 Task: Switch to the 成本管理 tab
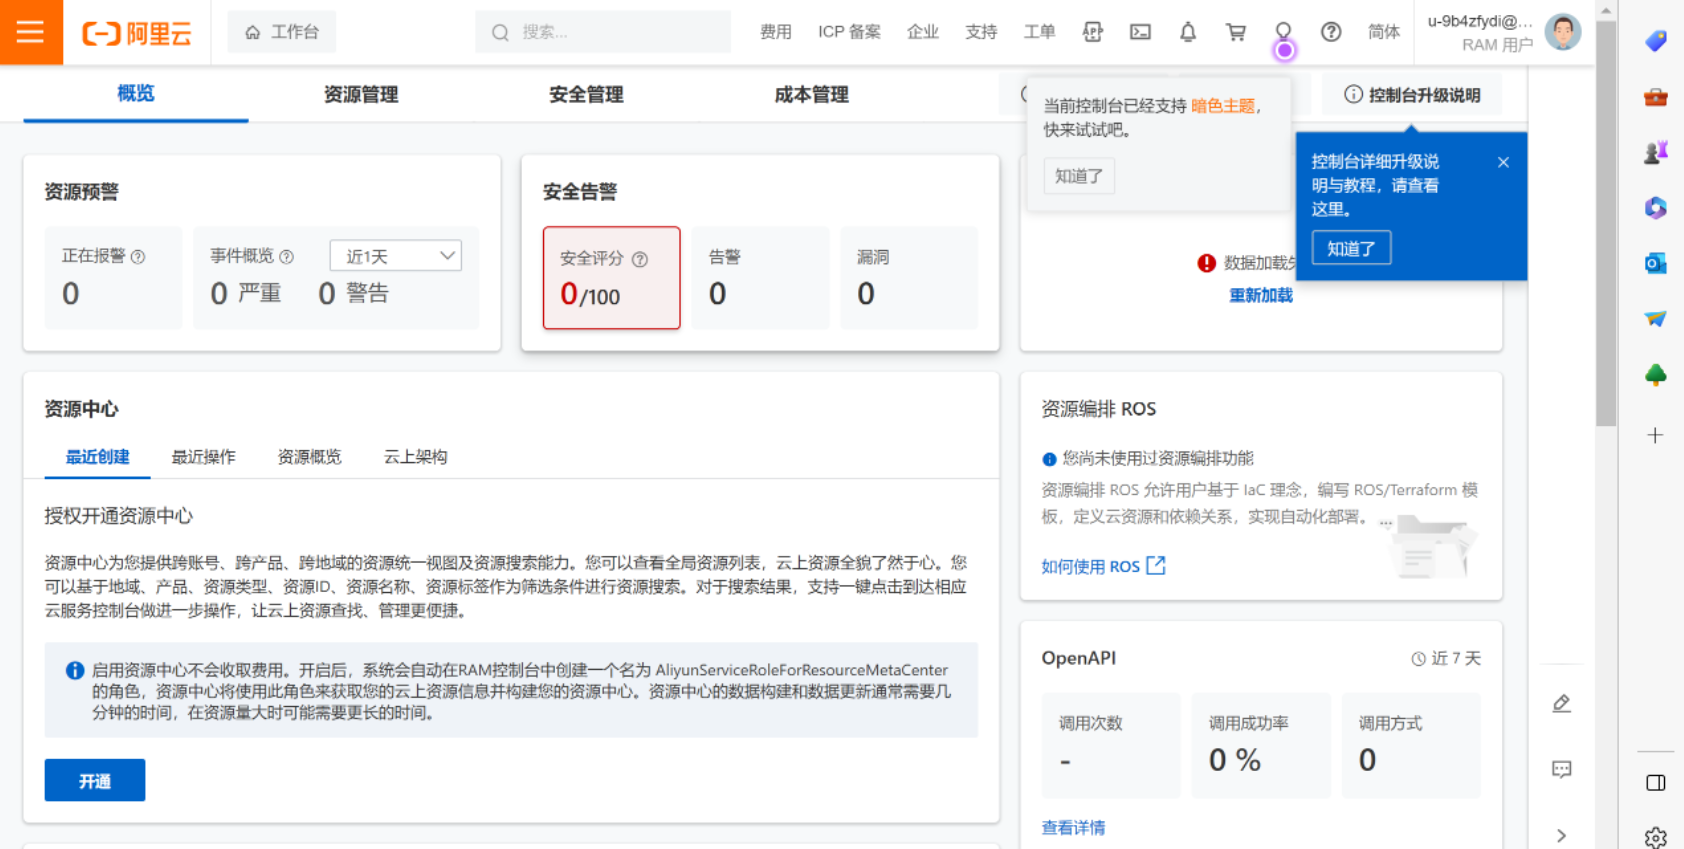[x=811, y=95]
